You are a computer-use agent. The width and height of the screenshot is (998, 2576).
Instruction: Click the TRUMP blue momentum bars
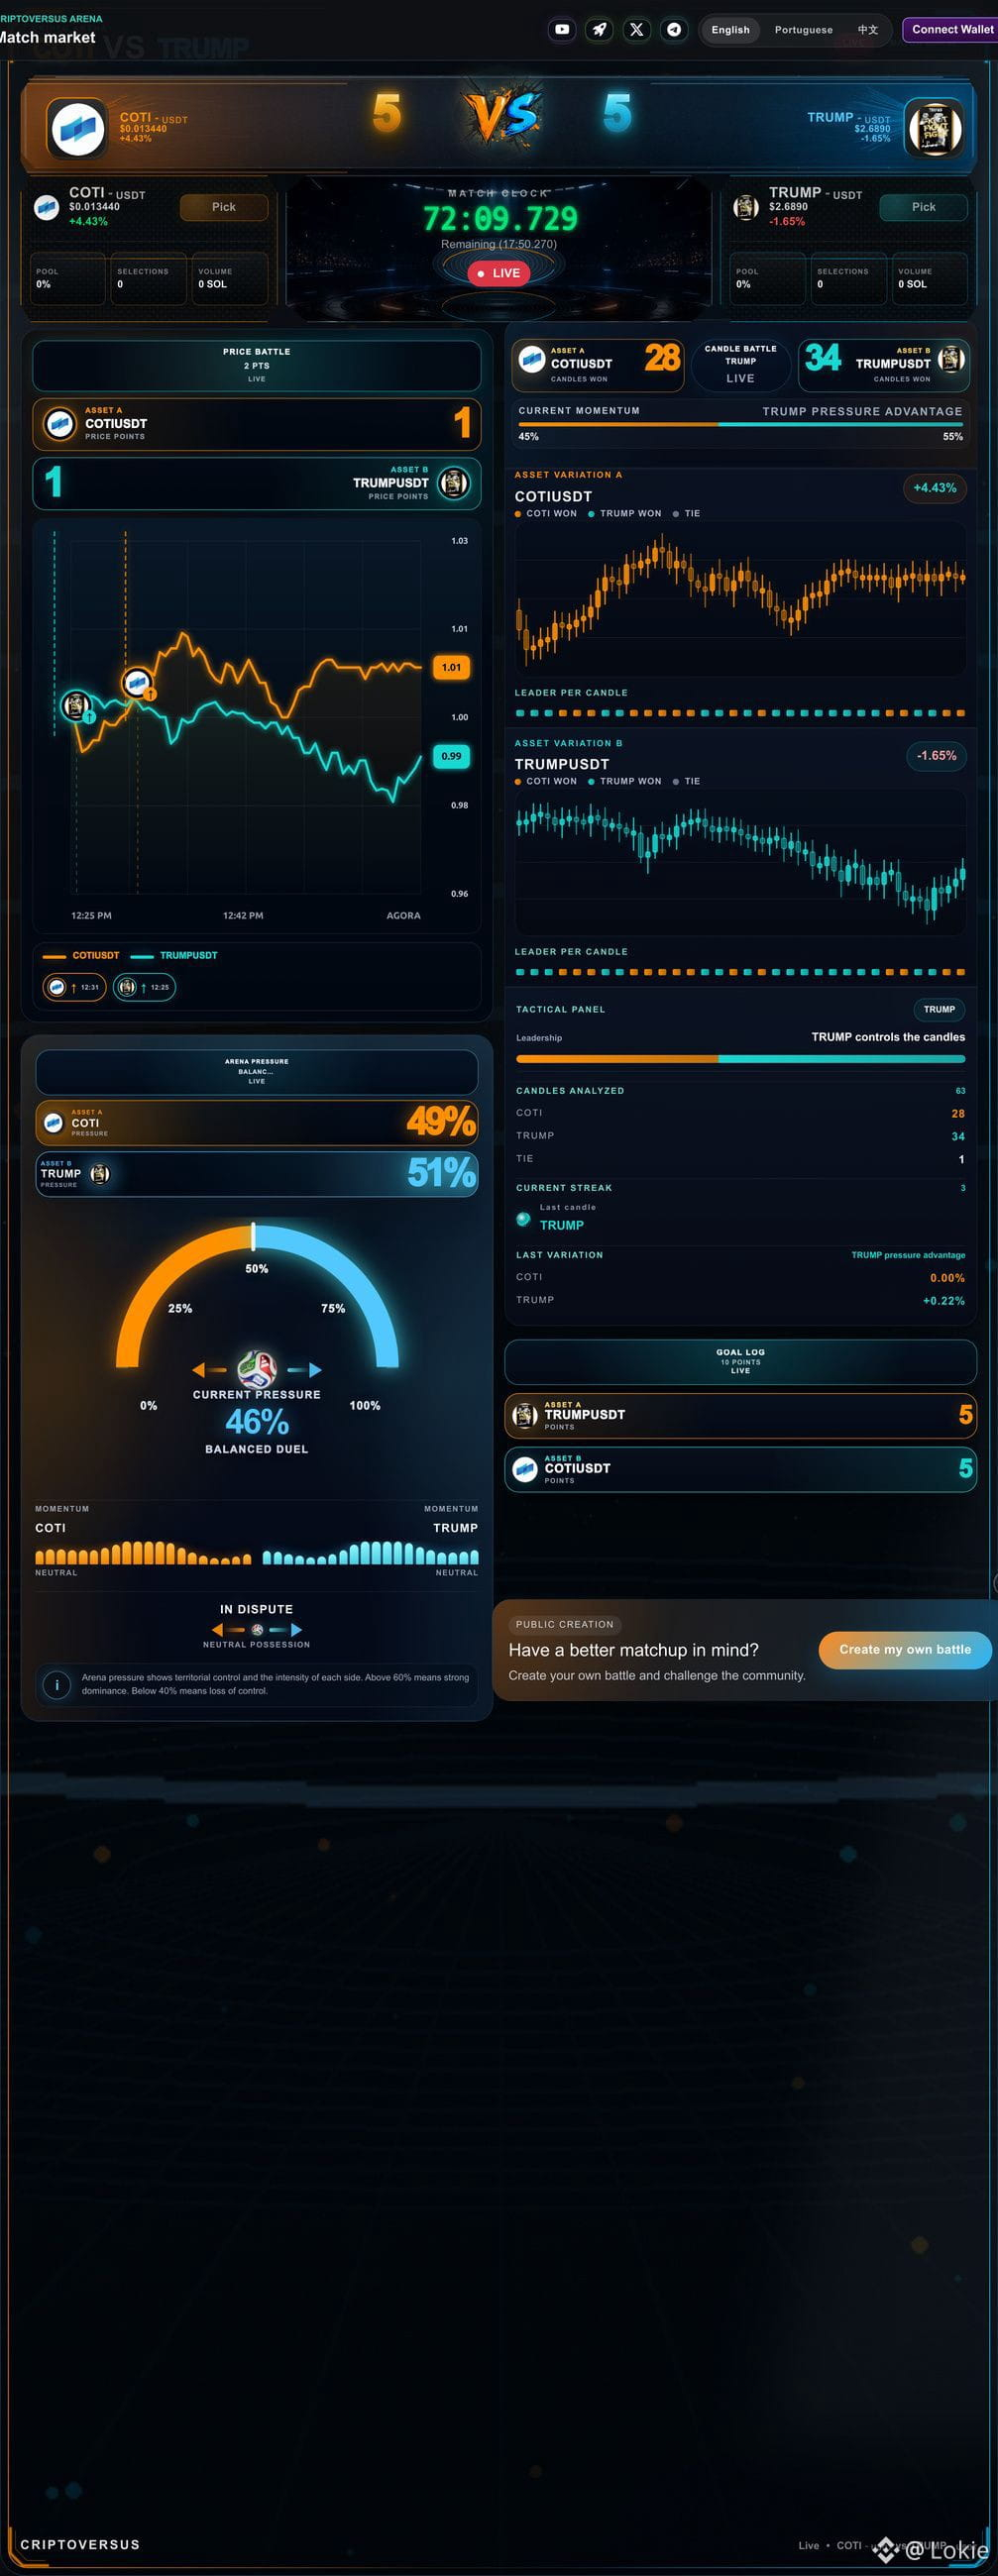[370, 1552]
